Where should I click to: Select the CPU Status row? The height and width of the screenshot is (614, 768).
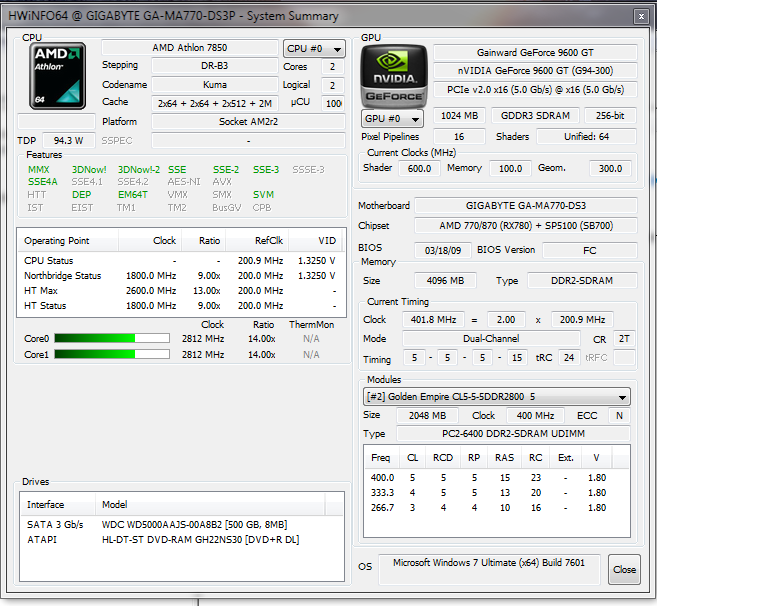[181, 261]
